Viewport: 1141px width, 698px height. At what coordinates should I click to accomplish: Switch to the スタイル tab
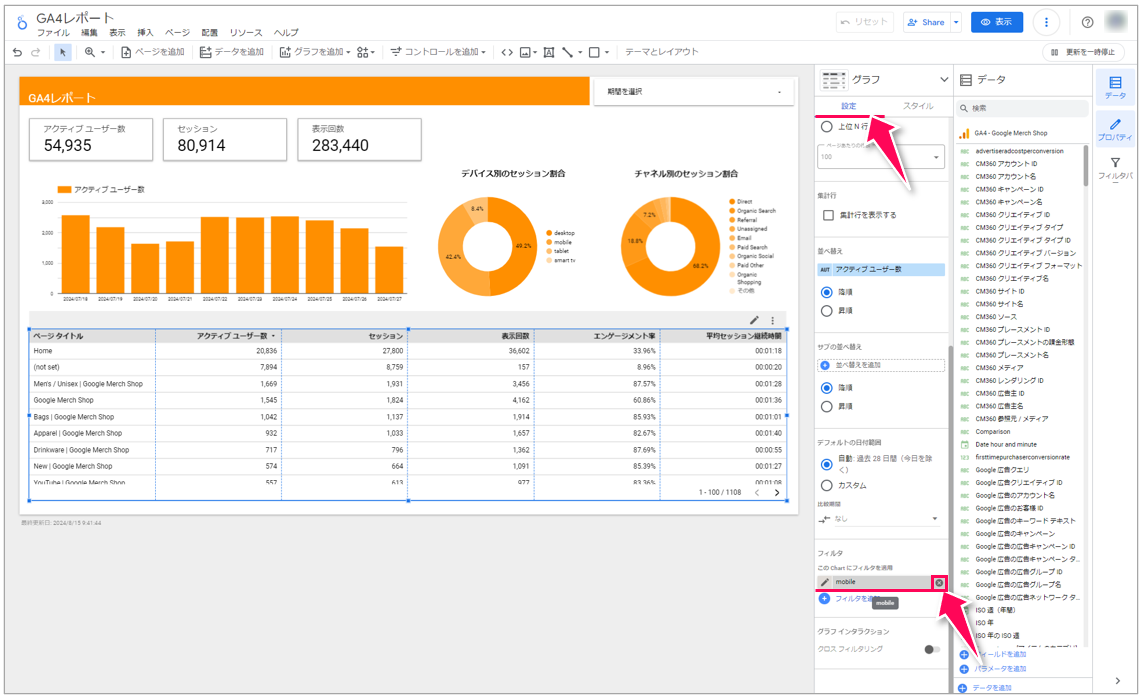918,106
